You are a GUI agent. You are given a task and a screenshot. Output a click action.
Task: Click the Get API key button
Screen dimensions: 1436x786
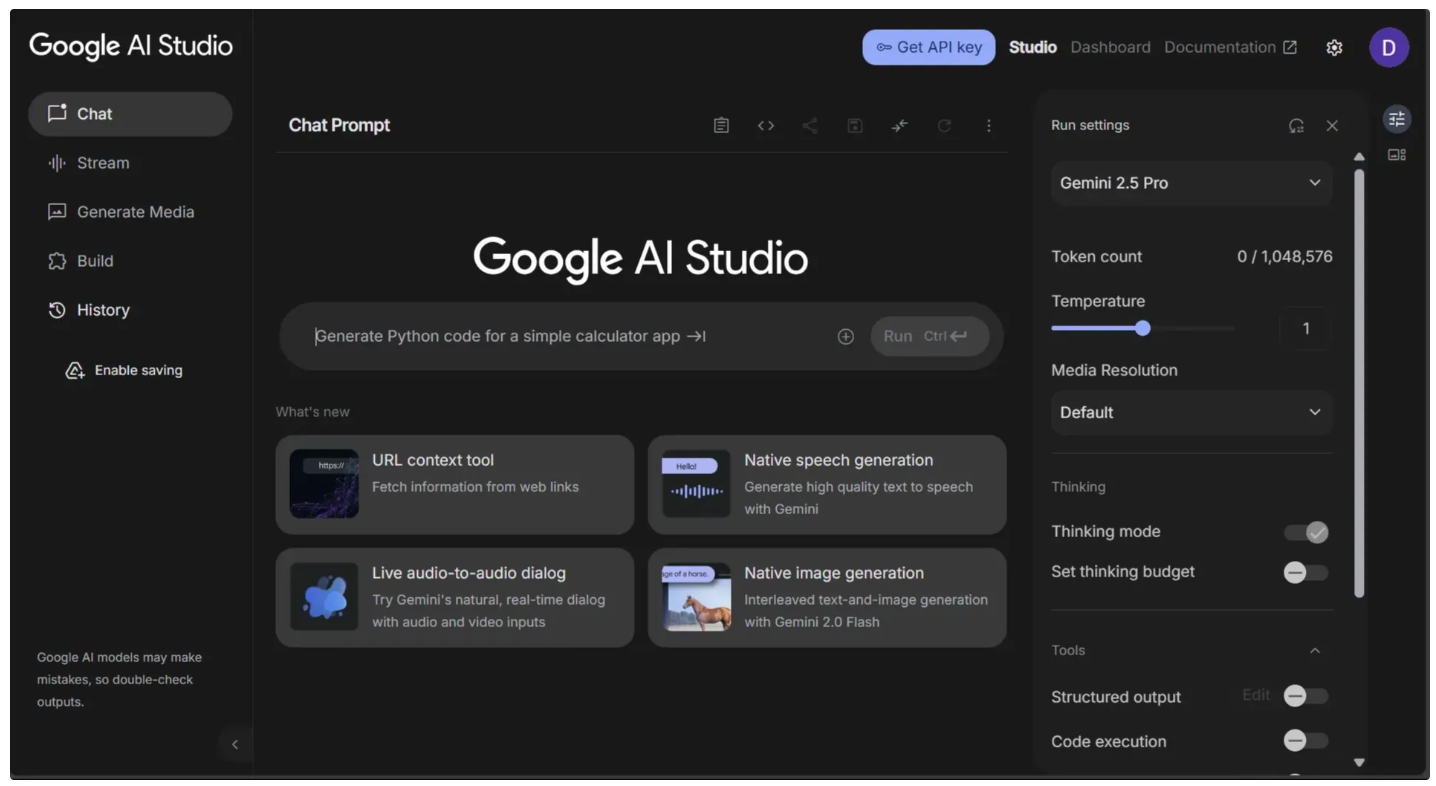[x=928, y=48]
